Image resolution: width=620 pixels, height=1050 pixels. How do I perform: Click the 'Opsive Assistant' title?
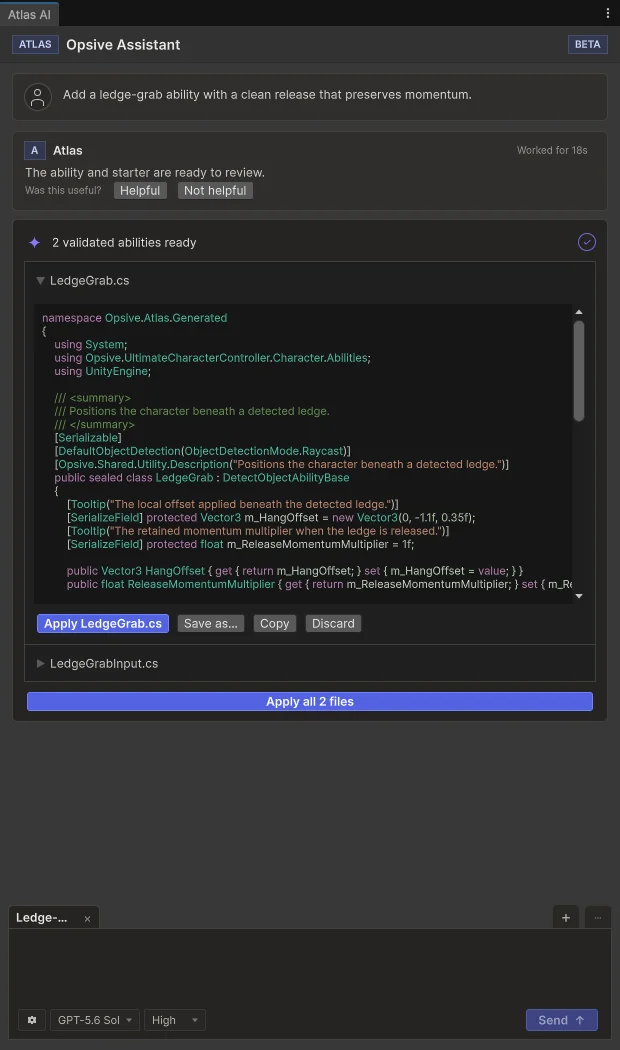click(123, 44)
